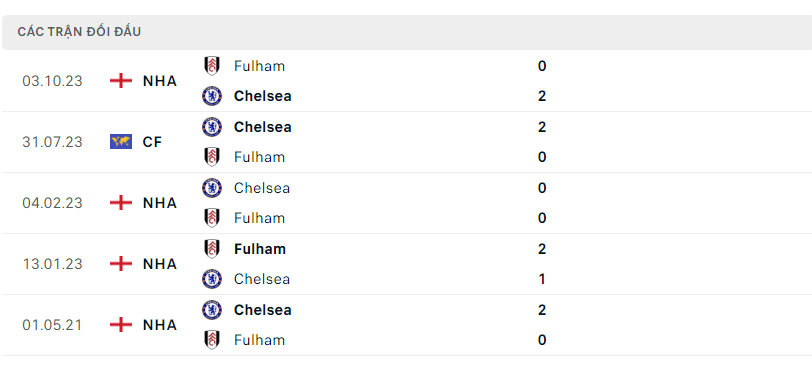Click England flag beside 03.10.23 date

(121, 81)
